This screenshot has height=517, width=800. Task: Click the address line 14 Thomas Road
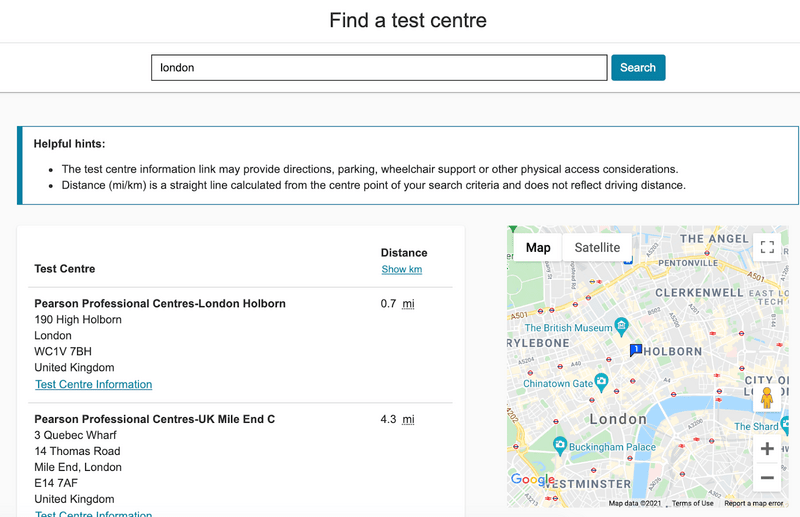click(78, 451)
